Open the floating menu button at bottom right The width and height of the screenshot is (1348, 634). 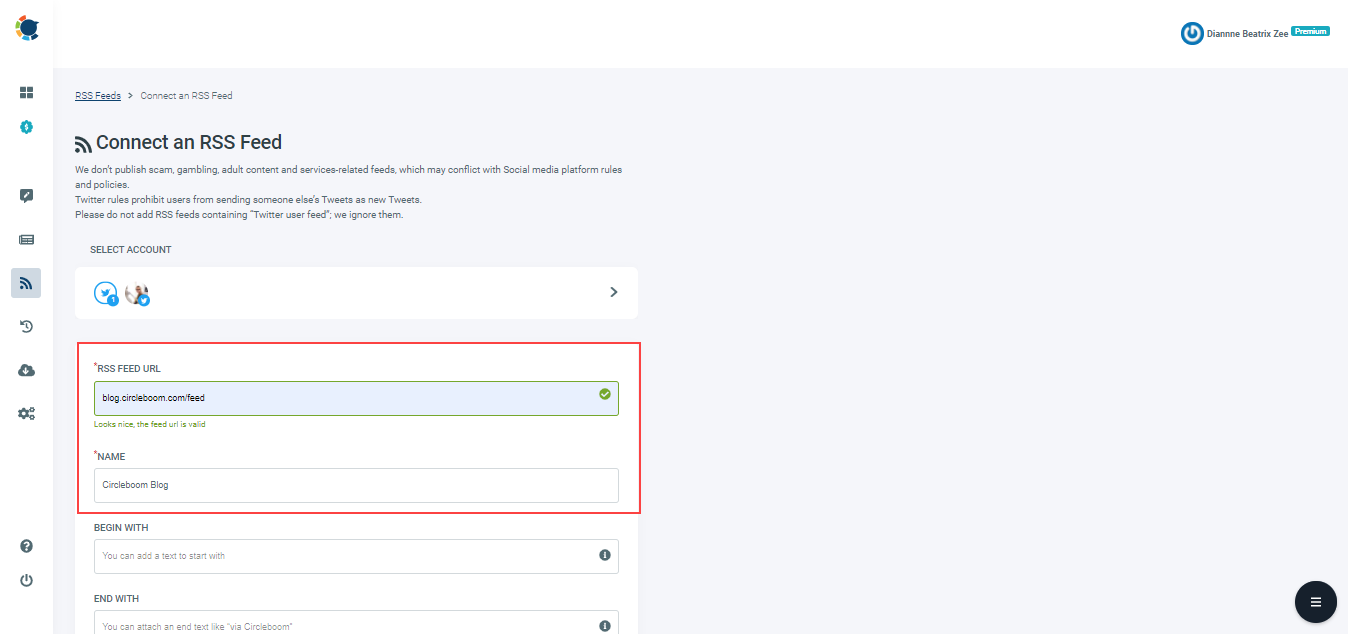1315,602
